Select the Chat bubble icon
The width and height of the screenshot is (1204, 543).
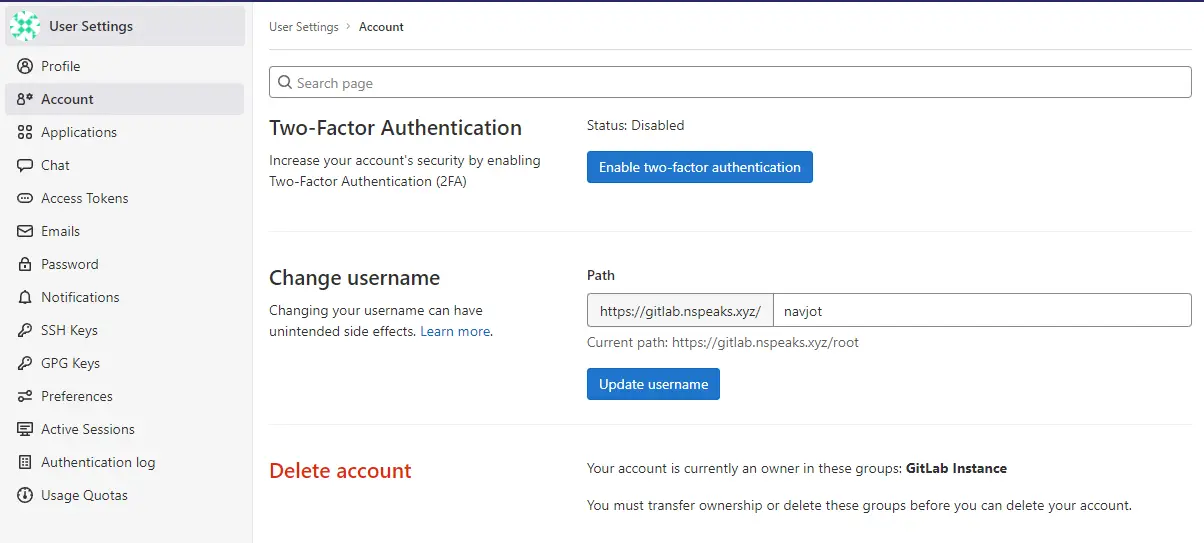24,165
